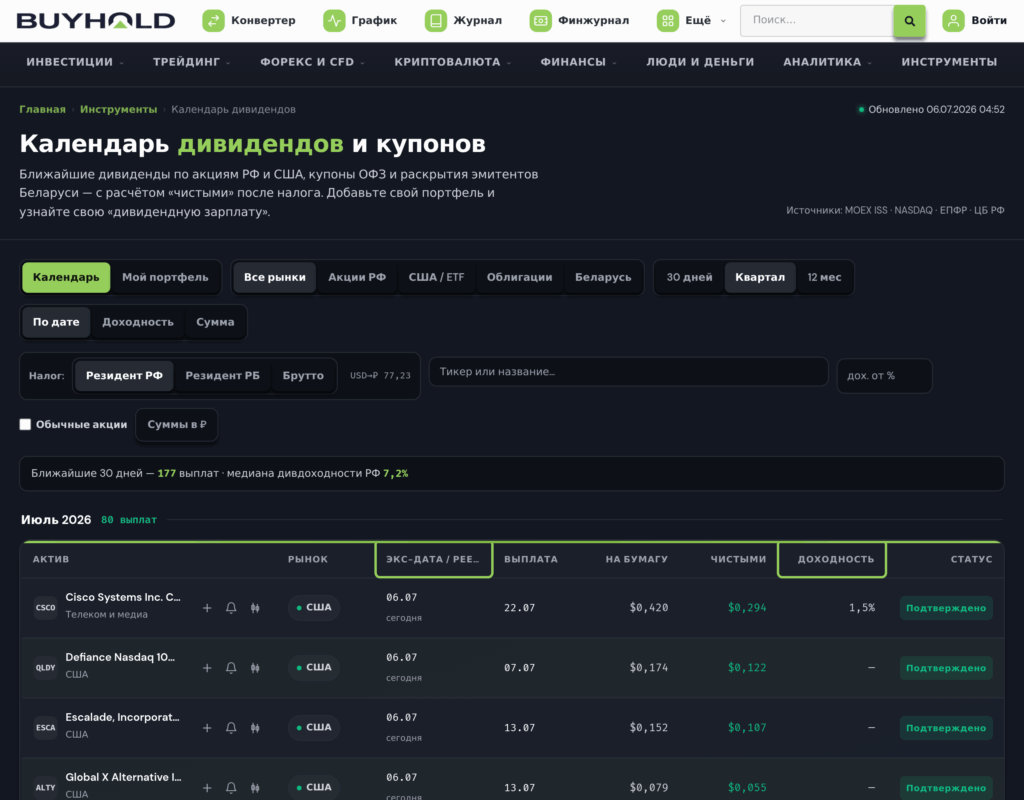The width and height of the screenshot is (1024, 800).
Task: Click the ESCA ticker badge
Action: coord(46,728)
